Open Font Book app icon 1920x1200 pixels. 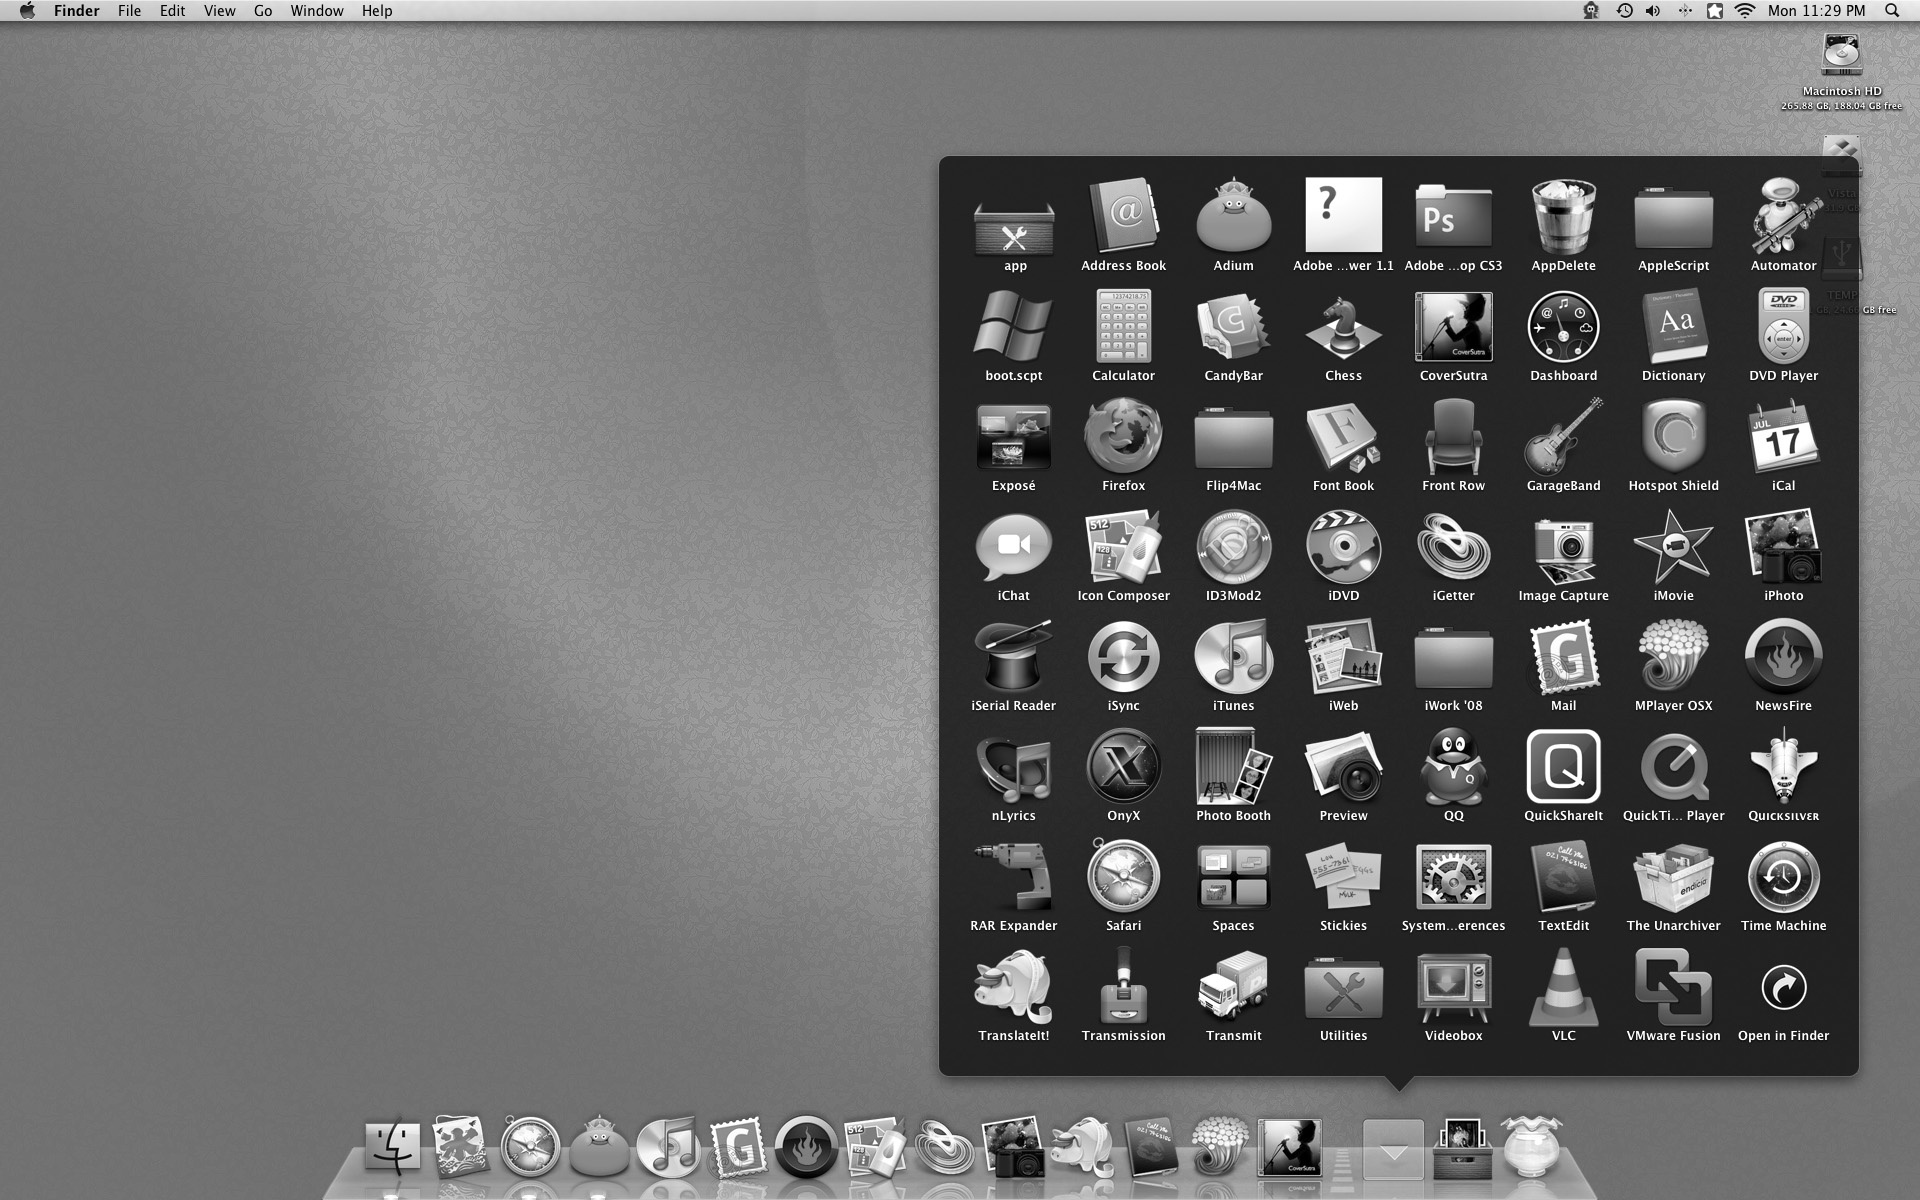[x=1343, y=436]
